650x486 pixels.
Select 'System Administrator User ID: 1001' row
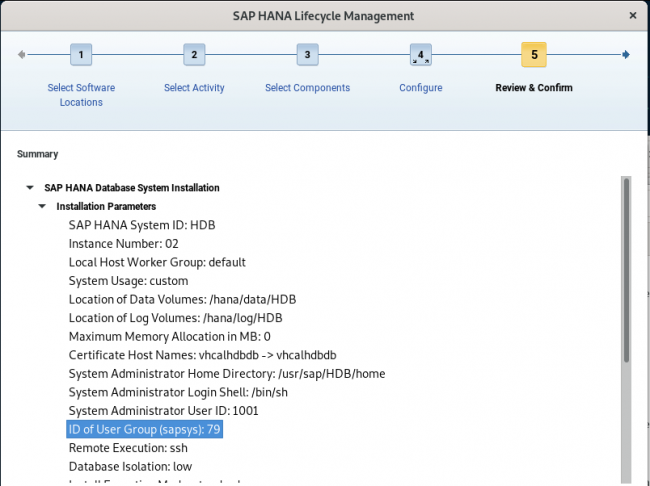pos(163,411)
